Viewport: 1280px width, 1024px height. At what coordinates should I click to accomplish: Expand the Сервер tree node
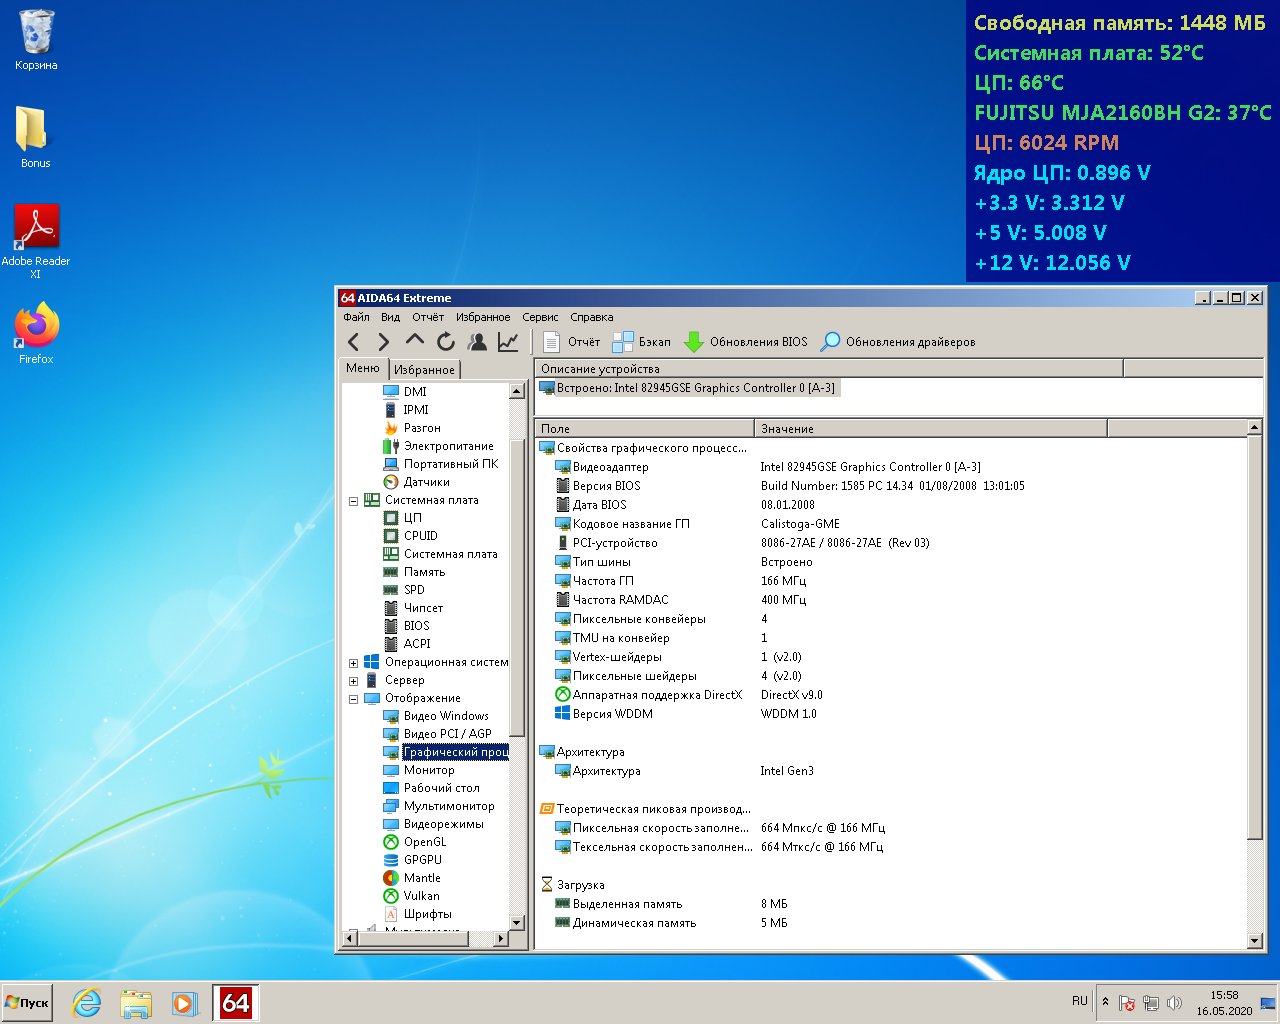pos(353,681)
